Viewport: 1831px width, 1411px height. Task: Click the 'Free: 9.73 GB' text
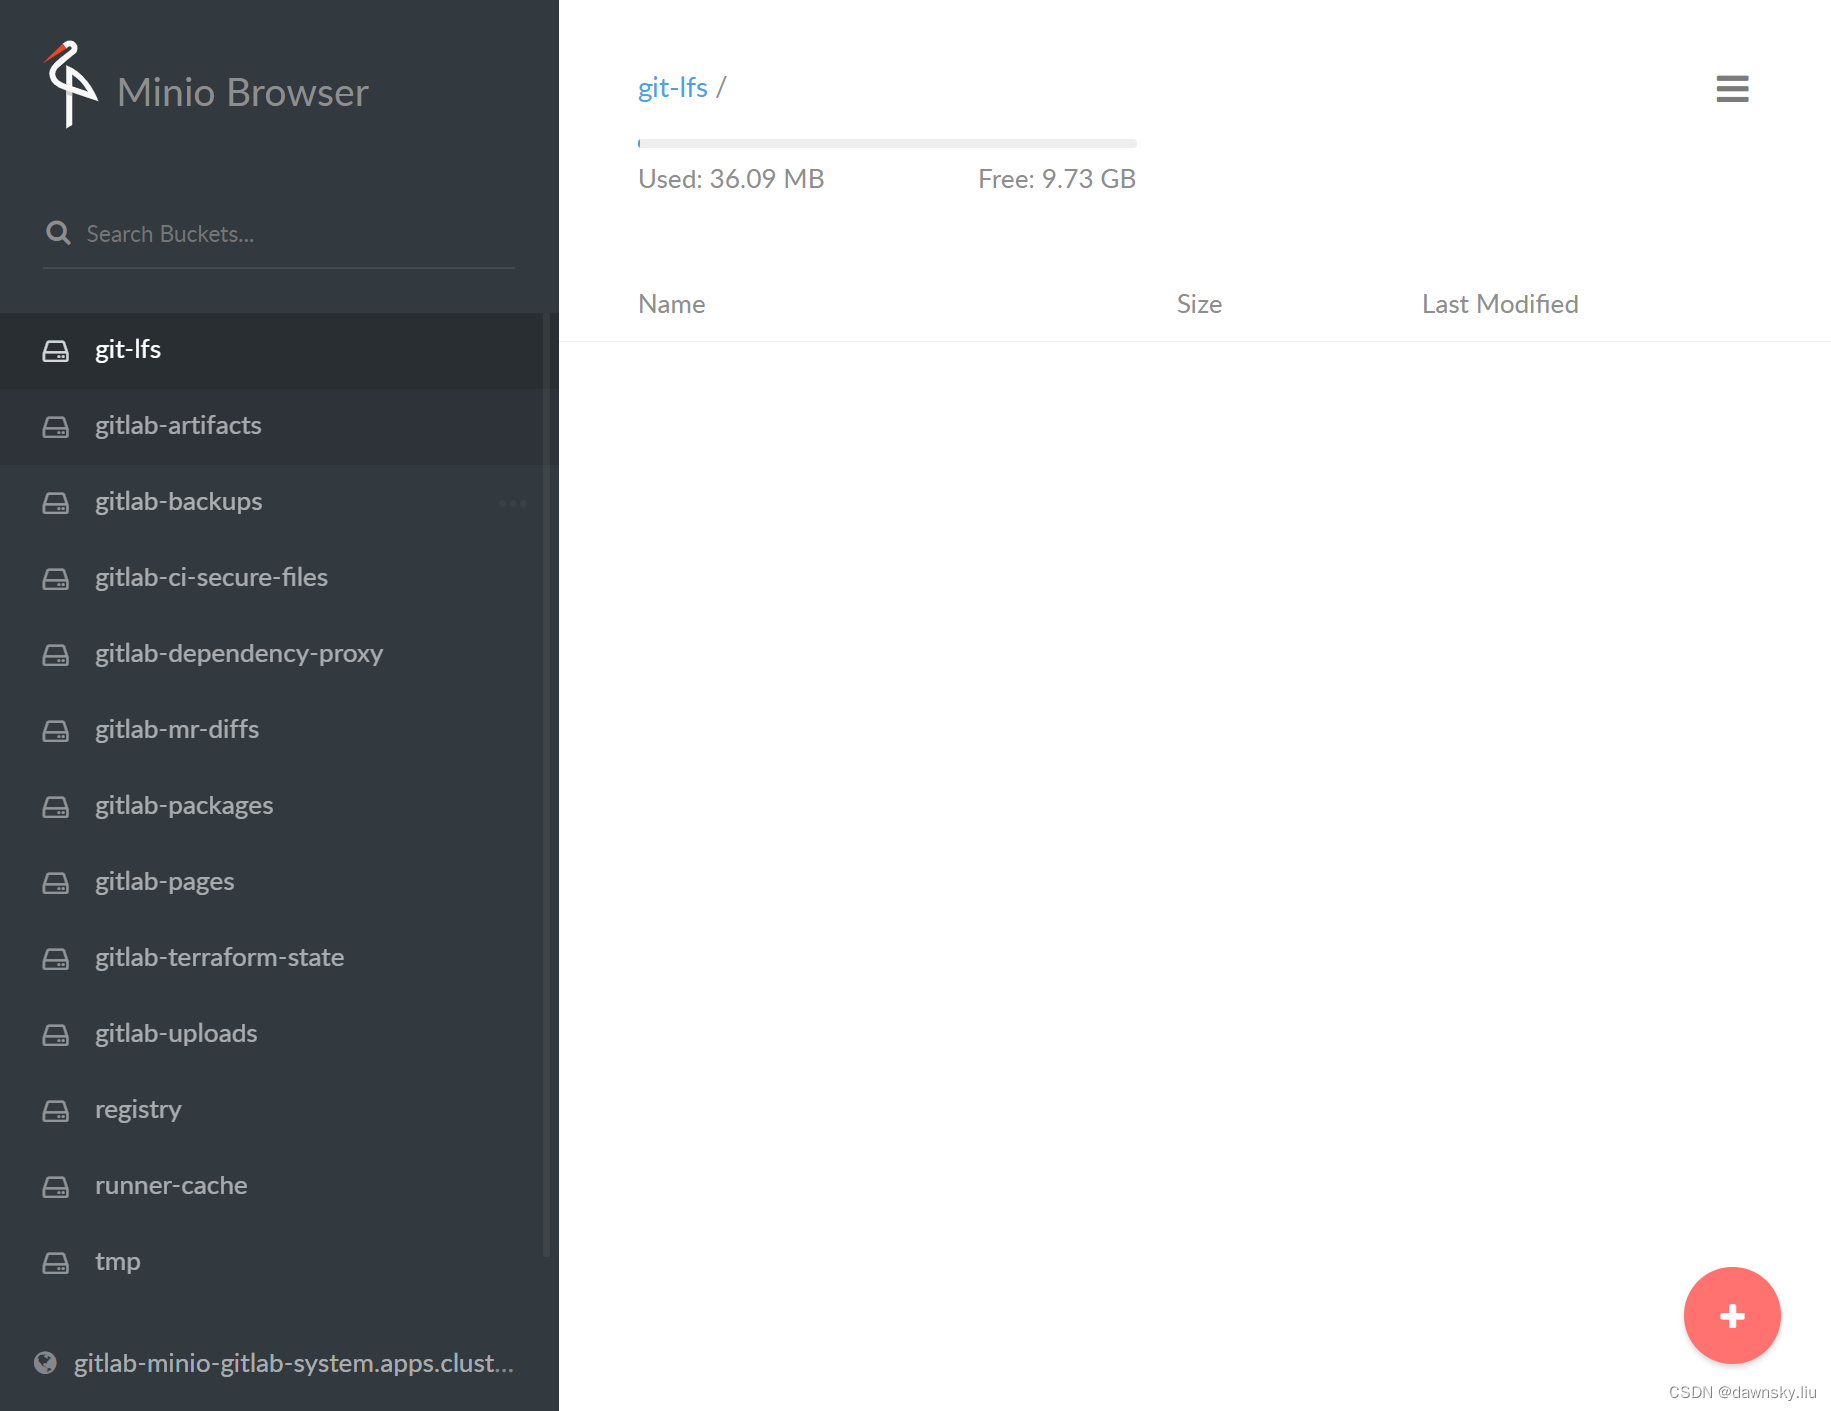[x=1057, y=179]
